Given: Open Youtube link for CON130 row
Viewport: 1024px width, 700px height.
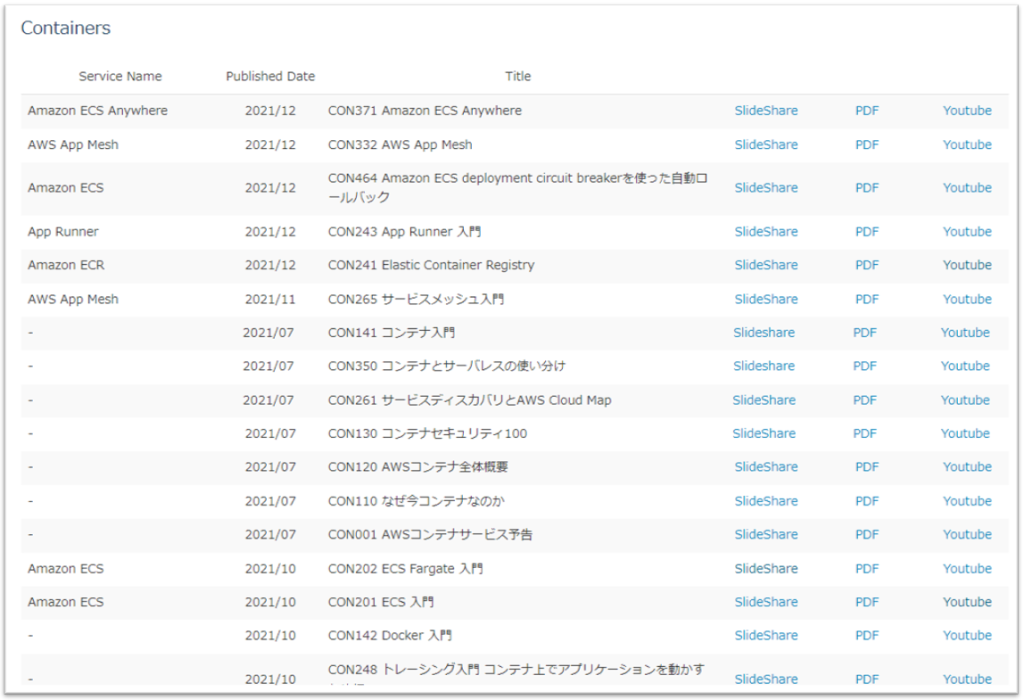Looking at the screenshot, I should click(x=965, y=433).
